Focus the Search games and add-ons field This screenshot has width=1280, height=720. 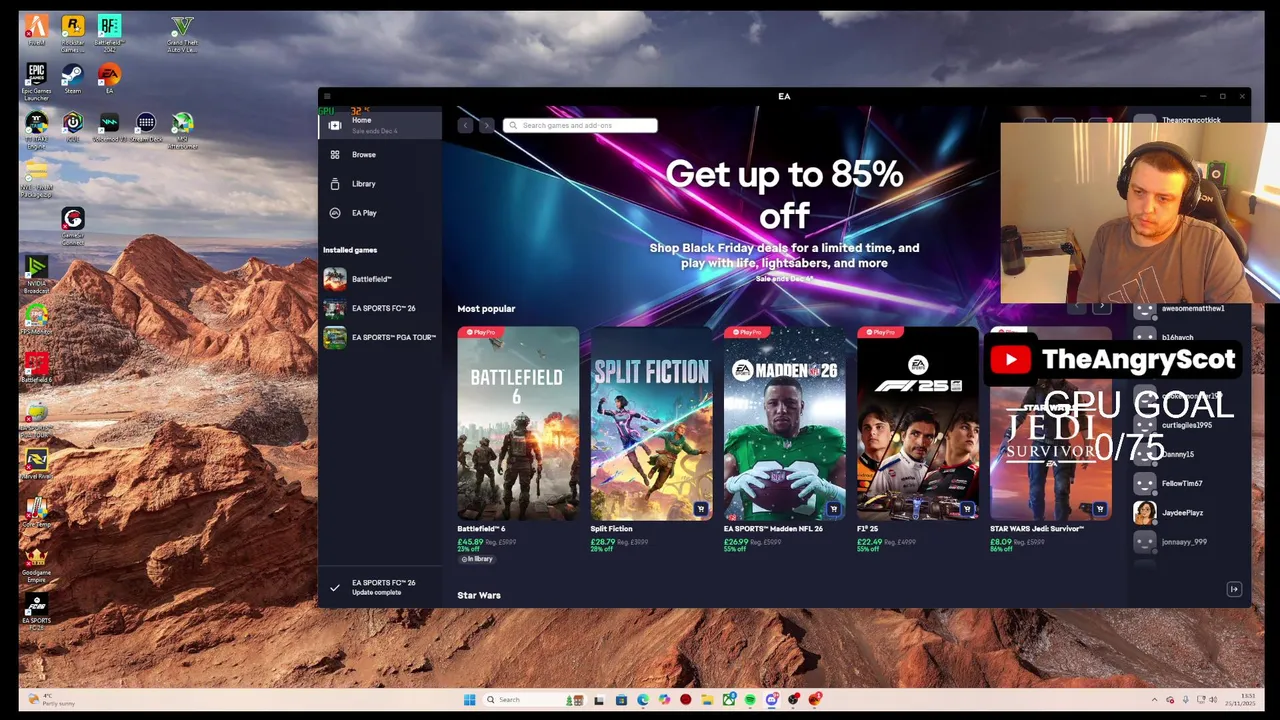[580, 125]
